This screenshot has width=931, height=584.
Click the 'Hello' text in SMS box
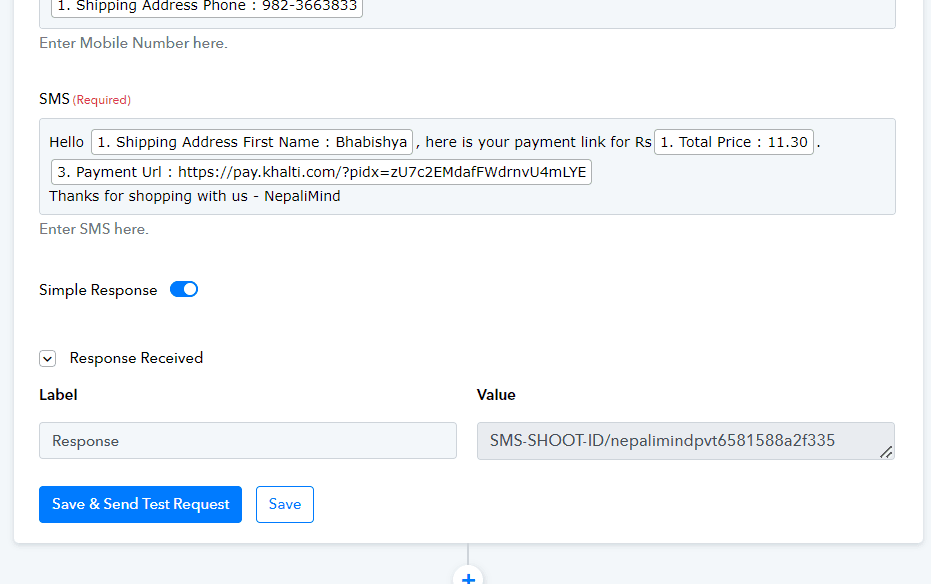pos(66,142)
